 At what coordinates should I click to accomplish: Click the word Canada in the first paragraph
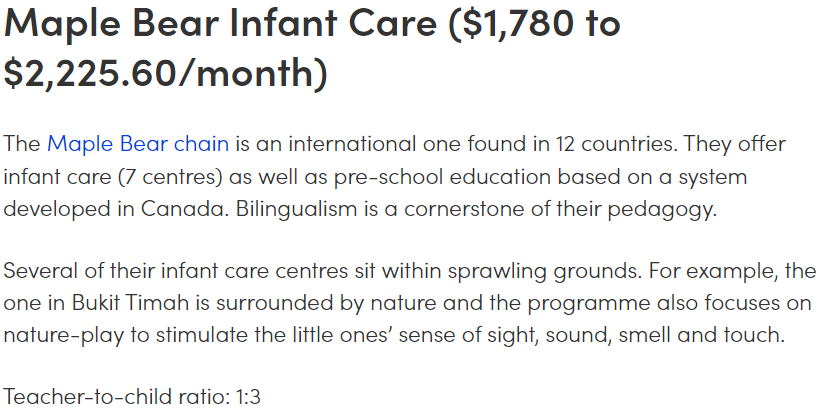184,209
